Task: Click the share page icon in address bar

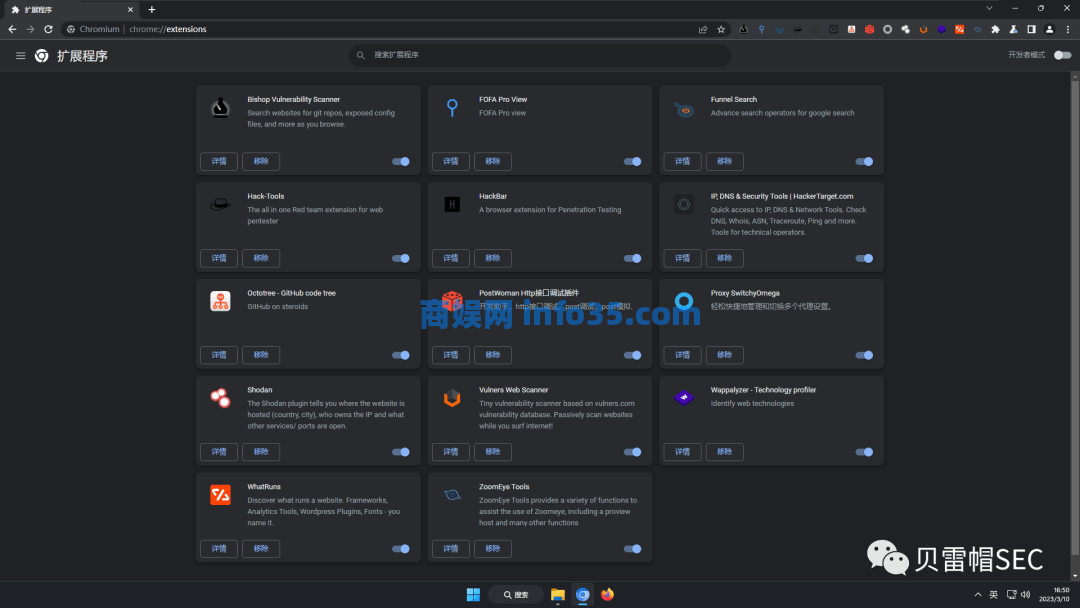Action: tap(703, 30)
